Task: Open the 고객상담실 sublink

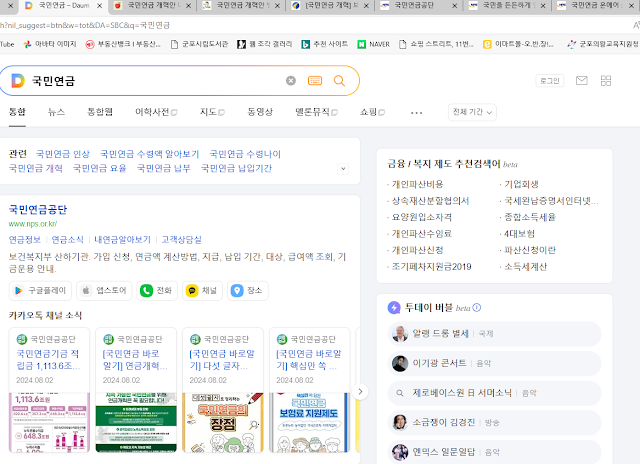Action: click(182, 240)
